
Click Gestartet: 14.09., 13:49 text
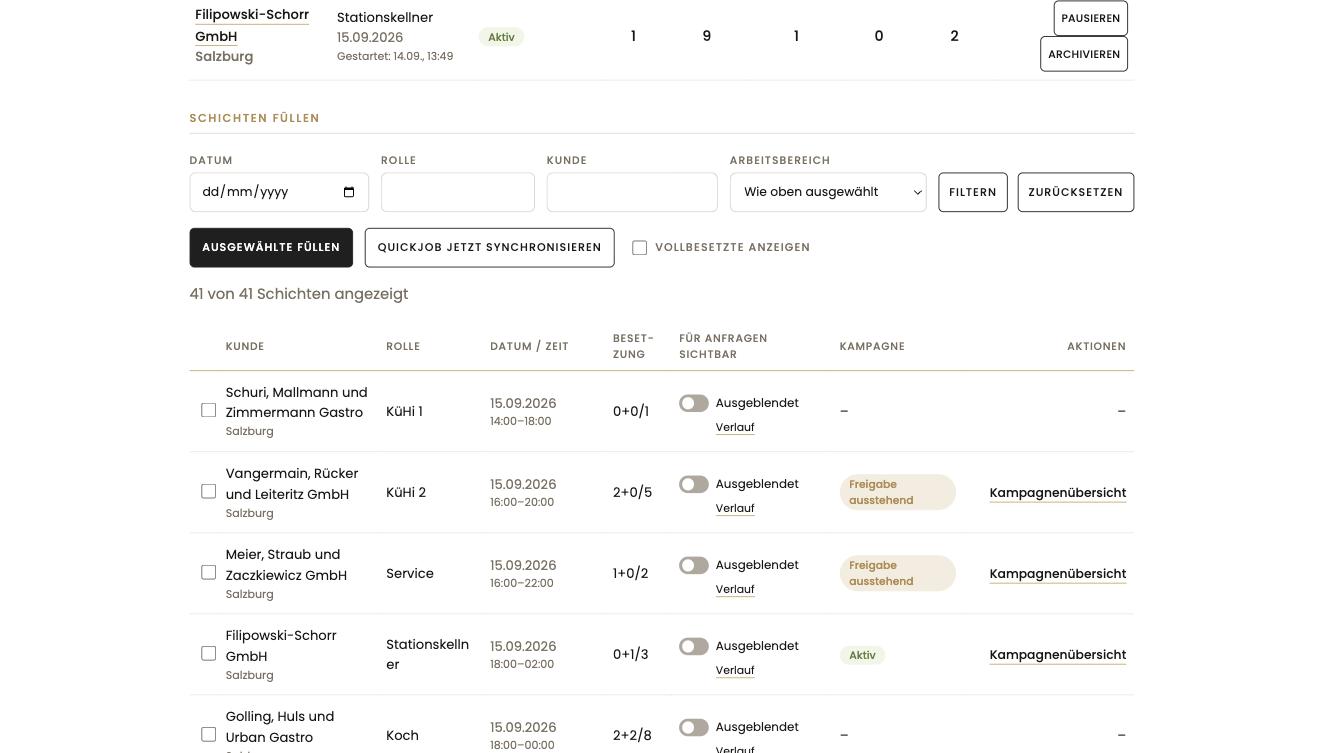[x=395, y=56]
